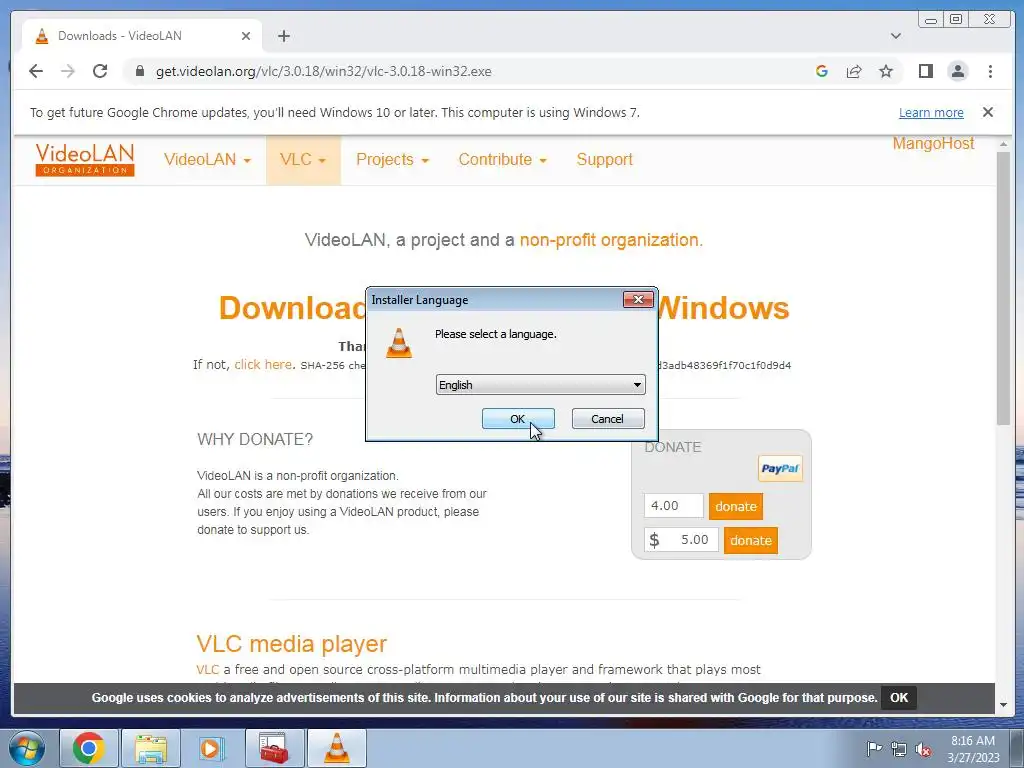Open Chrome three-dot menu
The height and width of the screenshot is (768, 1024).
(990, 71)
